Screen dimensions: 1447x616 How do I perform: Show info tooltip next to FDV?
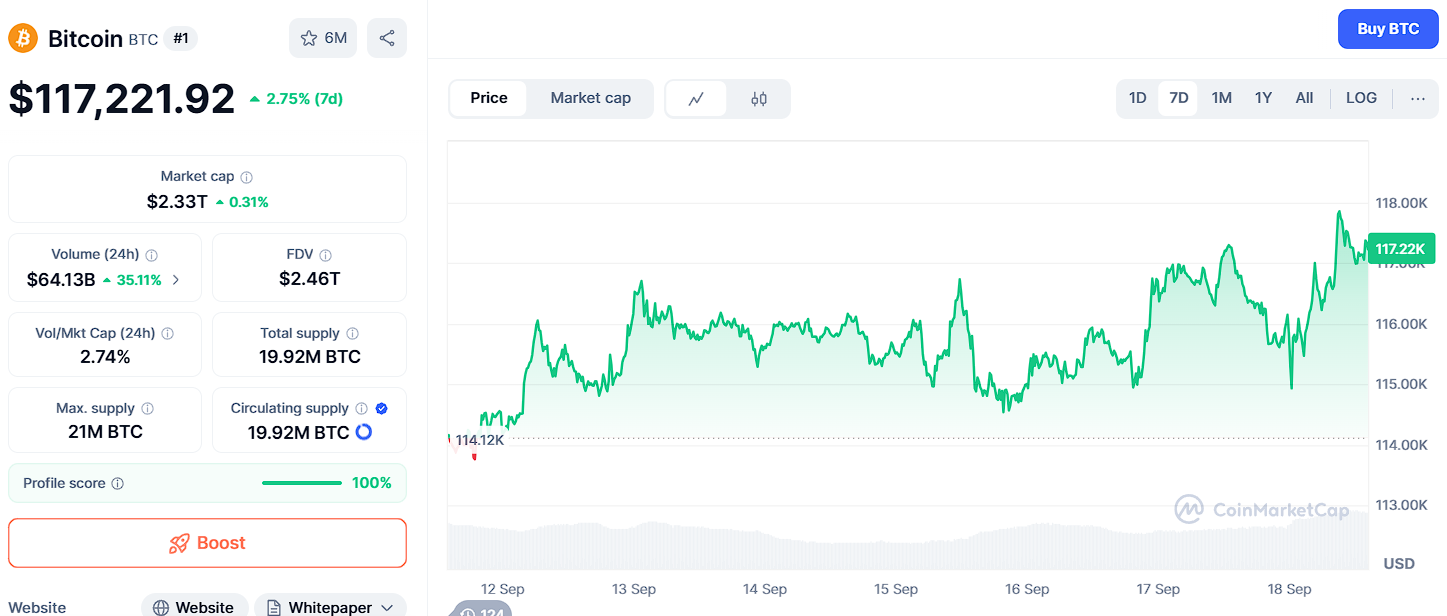click(326, 255)
